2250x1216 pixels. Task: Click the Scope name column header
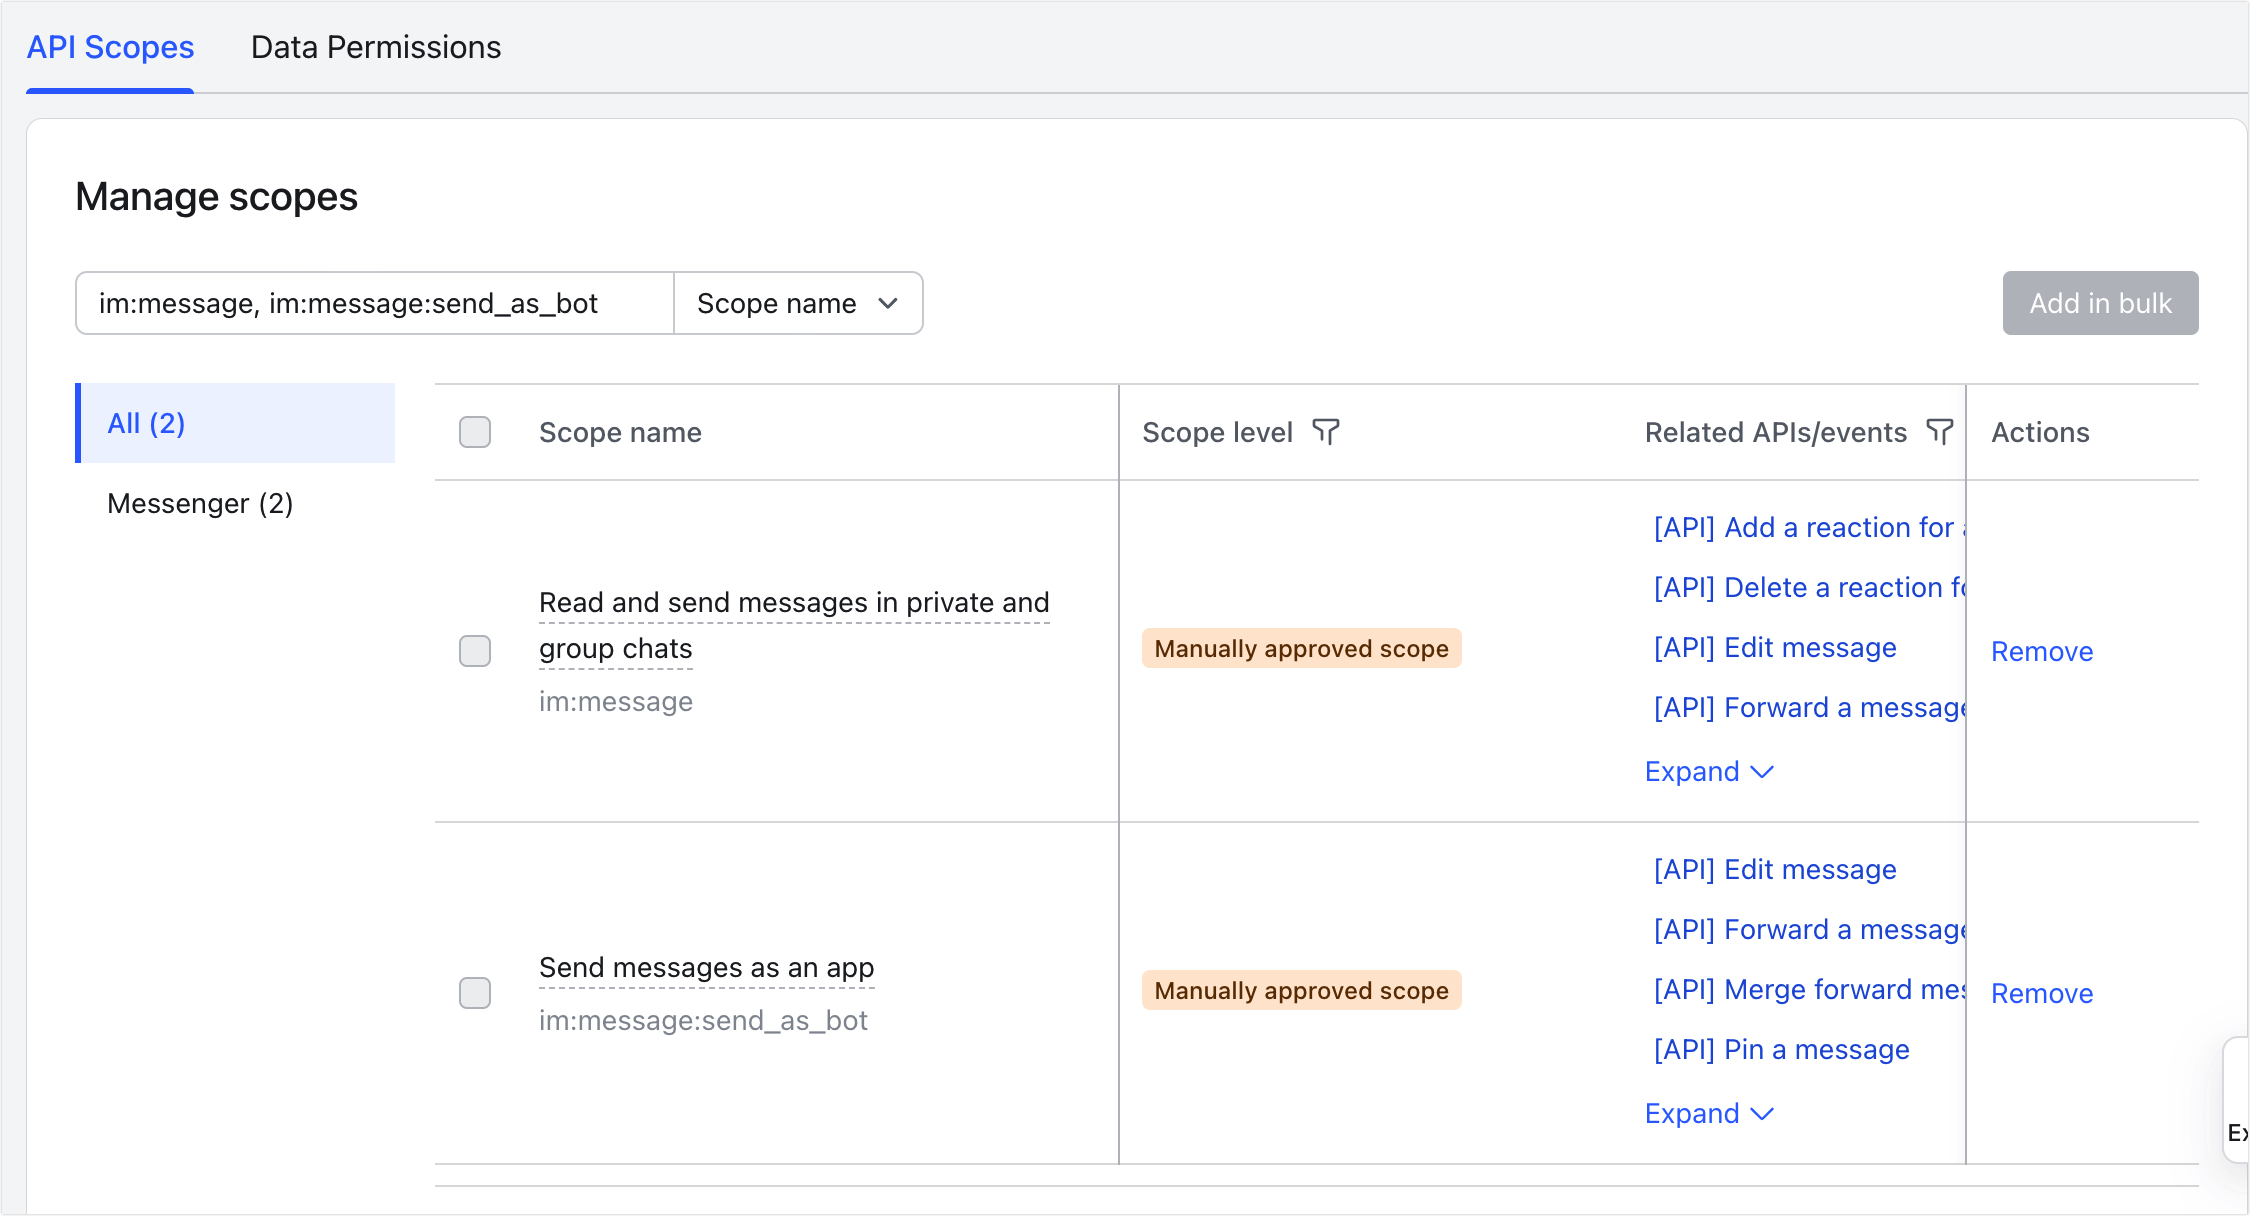tap(620, 432)
